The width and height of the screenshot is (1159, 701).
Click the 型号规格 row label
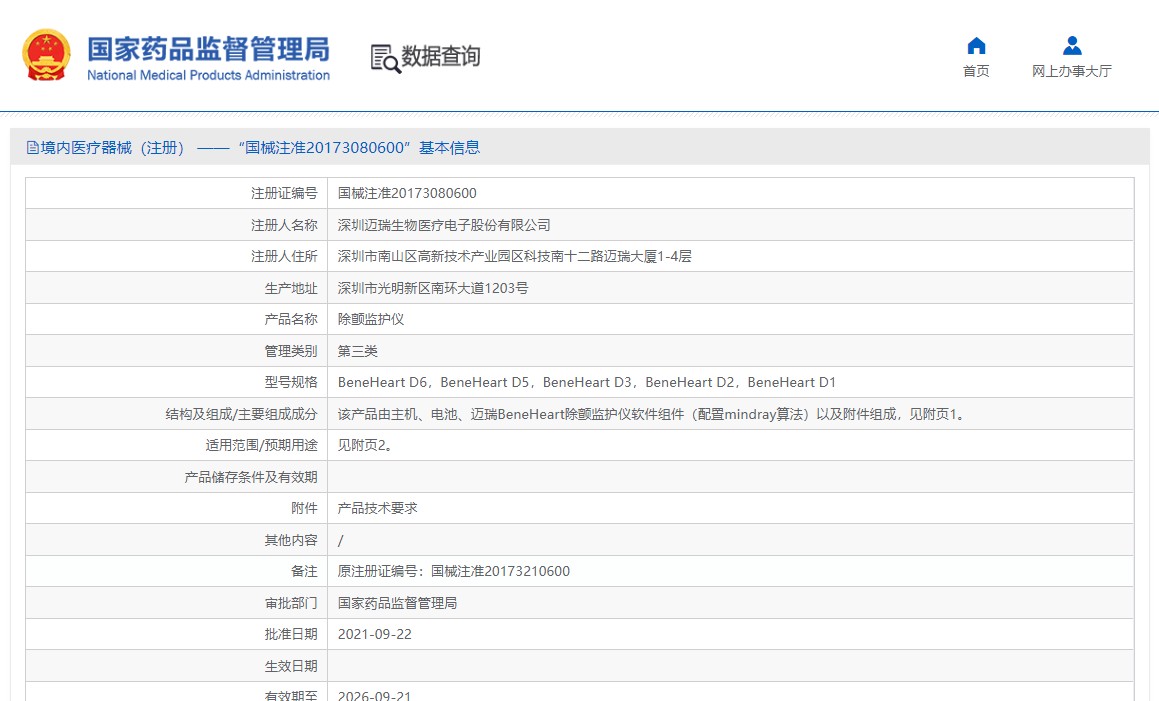(291, 382)
